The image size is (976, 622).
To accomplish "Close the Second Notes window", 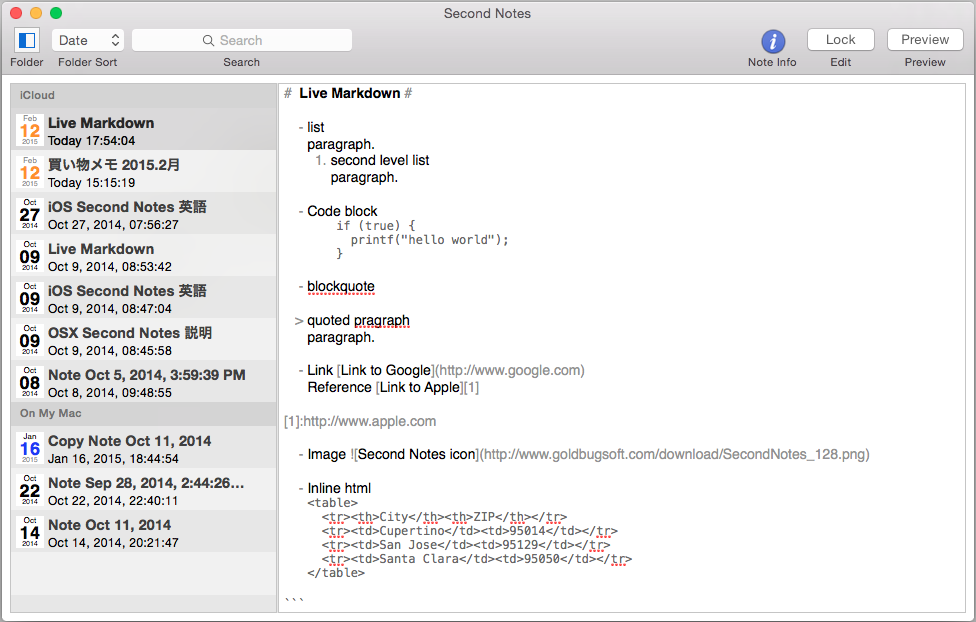I will 16,13.
